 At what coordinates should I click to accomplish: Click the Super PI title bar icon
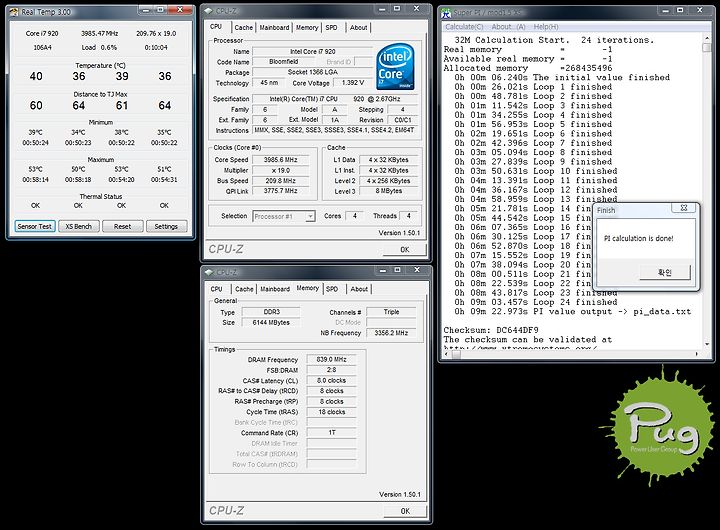tap(446, 13)
